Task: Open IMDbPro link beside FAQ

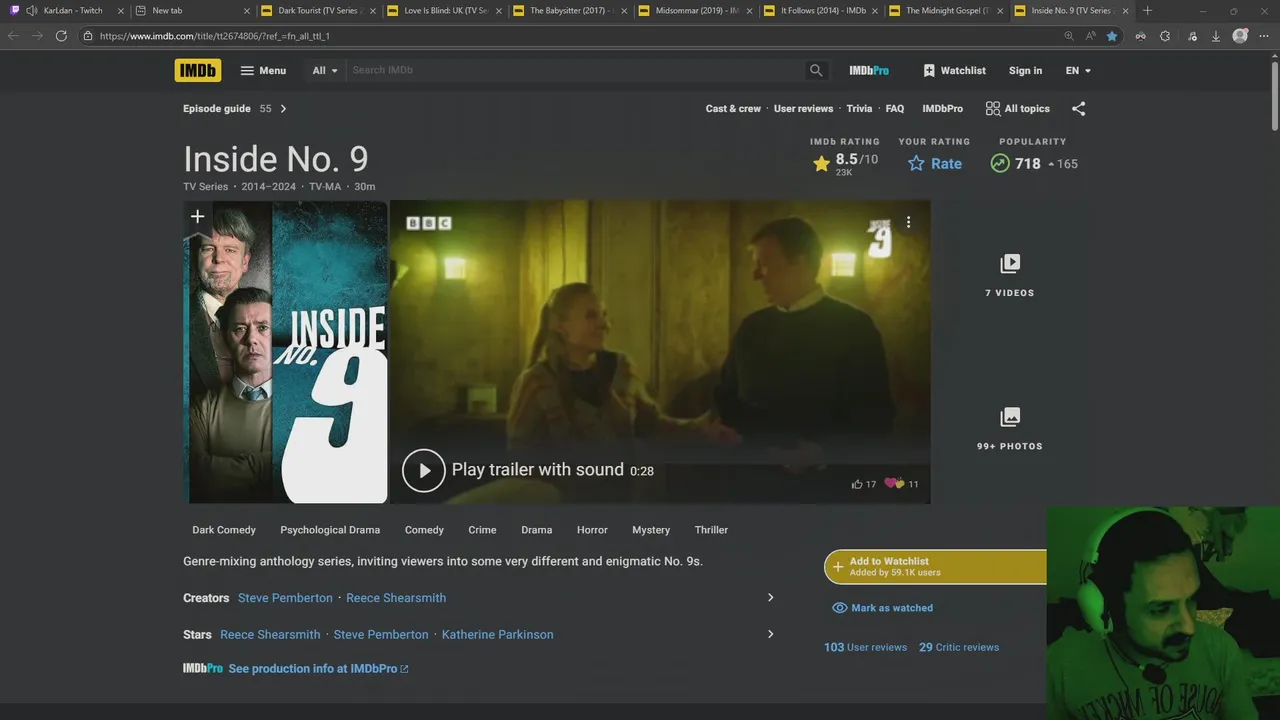Action: point(942,108)
